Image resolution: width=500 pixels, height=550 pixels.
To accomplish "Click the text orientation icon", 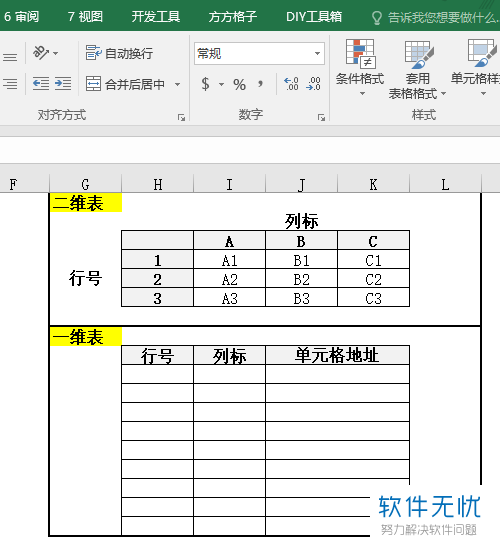I will point(41,53).
